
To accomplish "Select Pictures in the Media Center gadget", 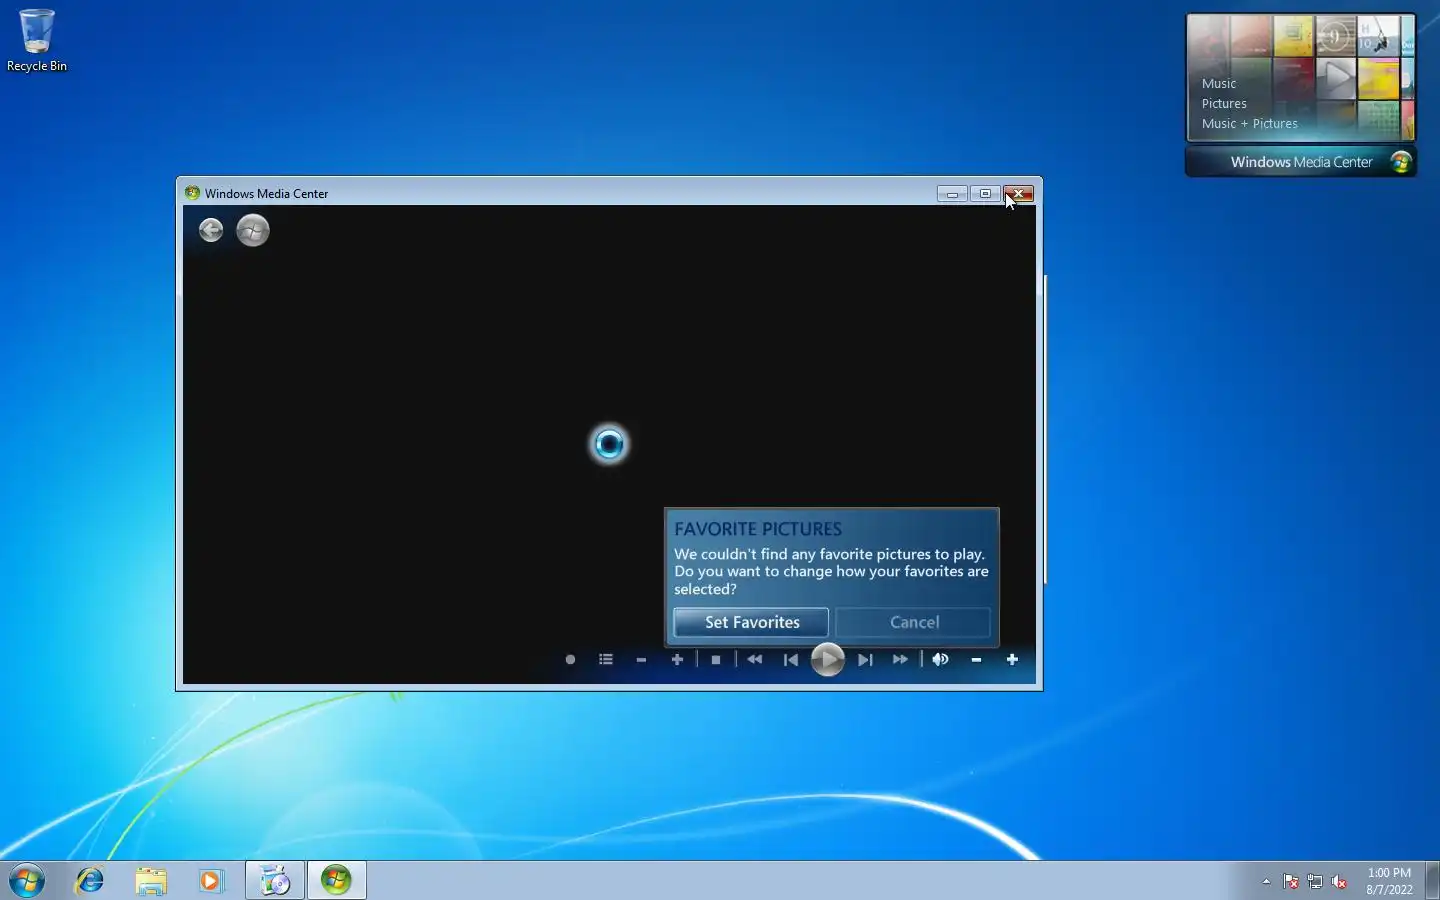I will [x=1224, y=104].
